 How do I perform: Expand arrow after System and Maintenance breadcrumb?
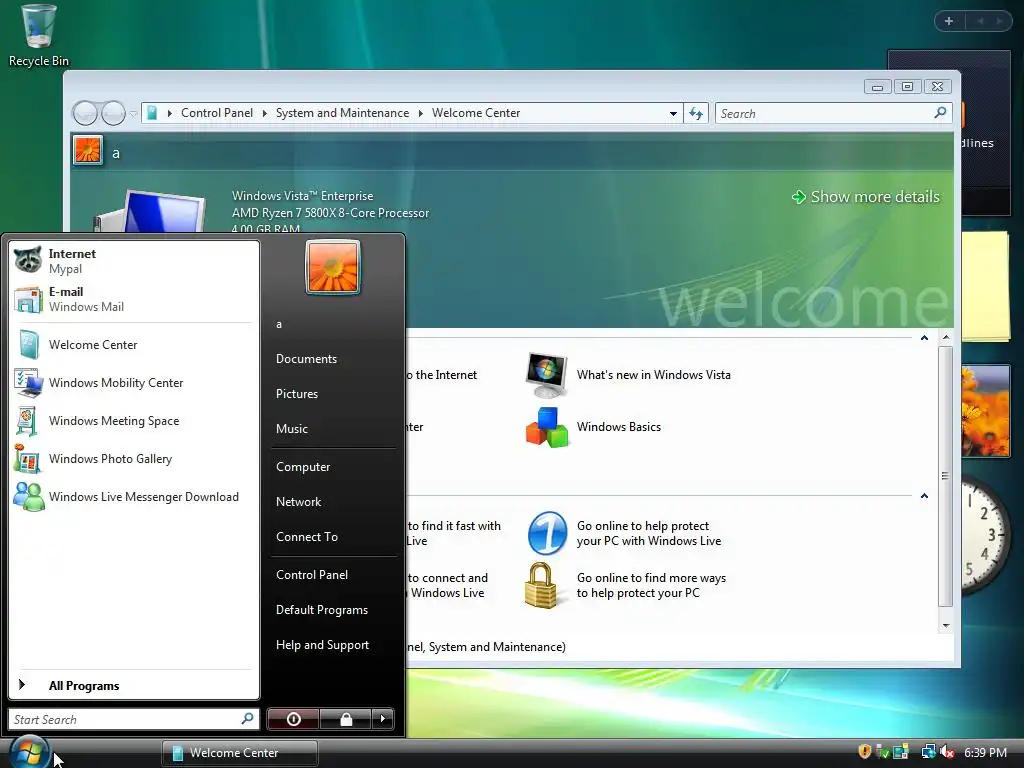tap(421, 113)
